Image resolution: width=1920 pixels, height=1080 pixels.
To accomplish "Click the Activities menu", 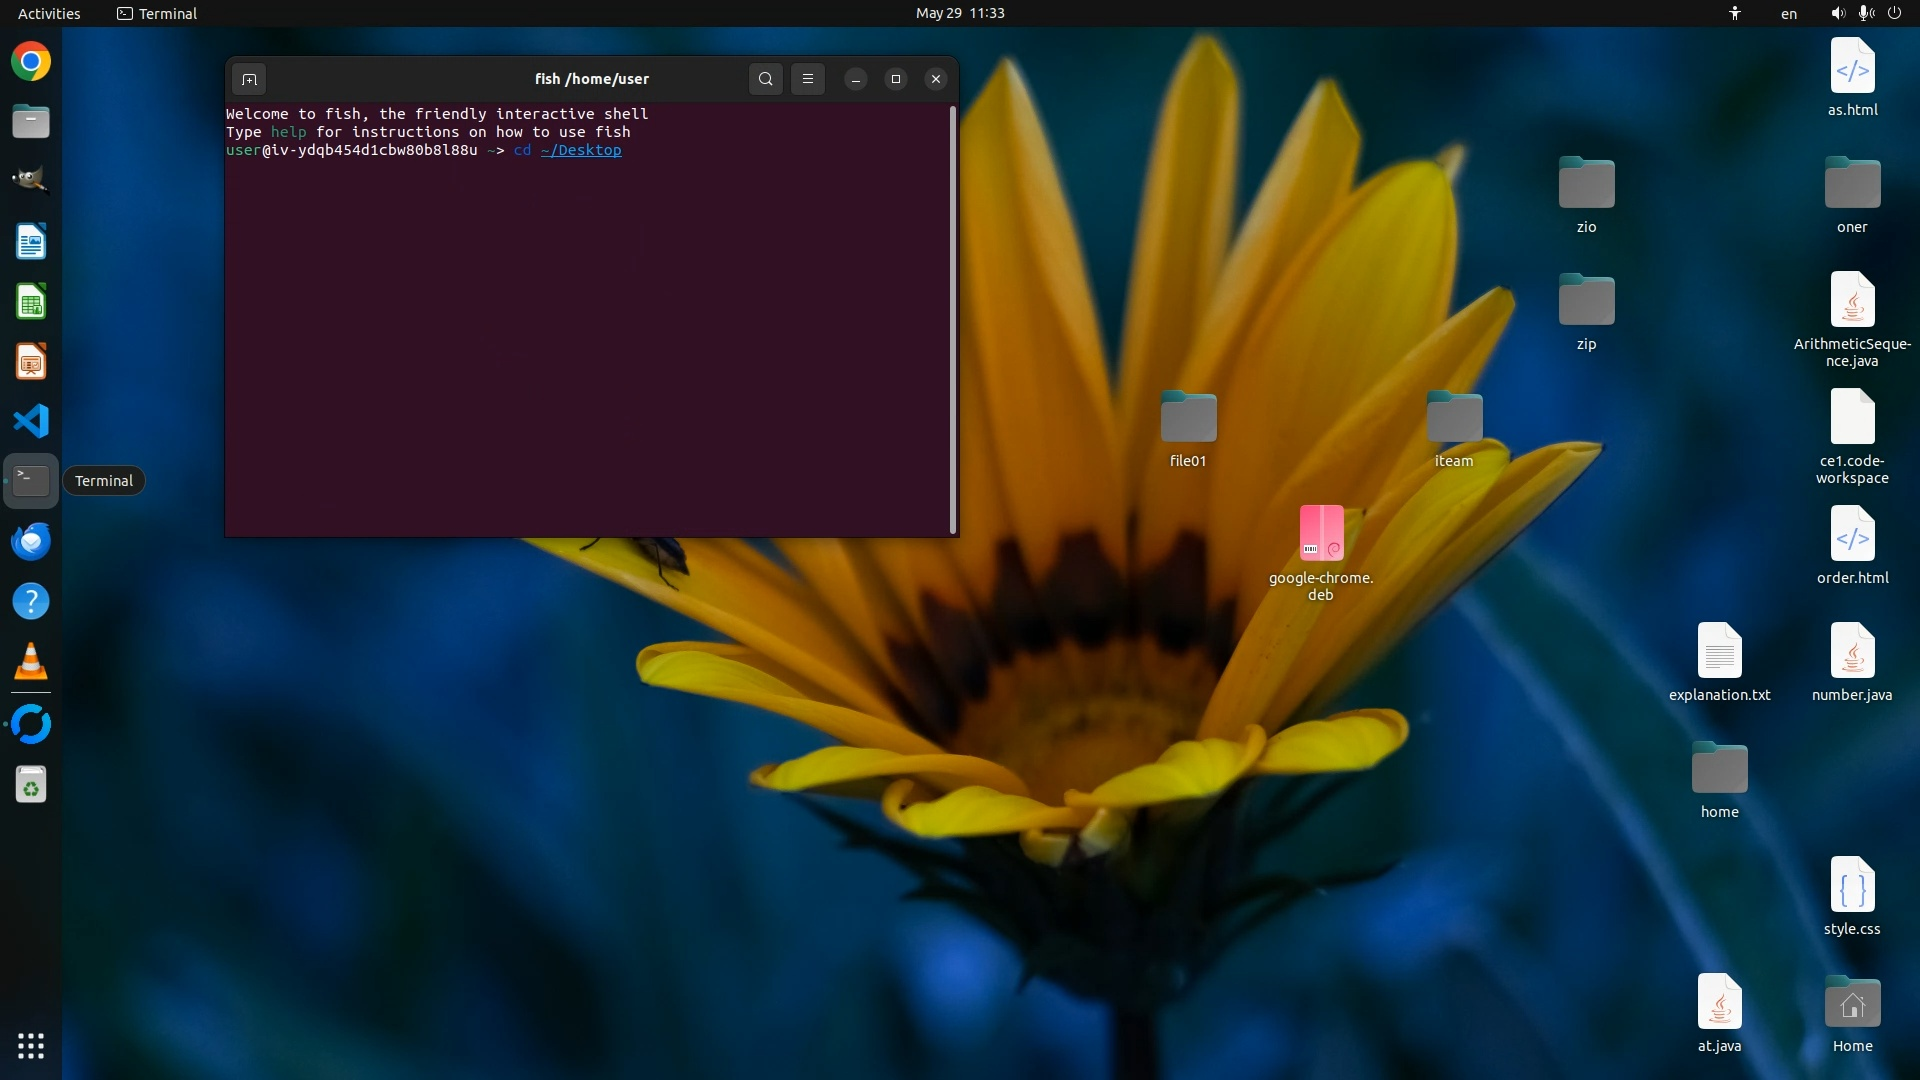I will 49,13.
